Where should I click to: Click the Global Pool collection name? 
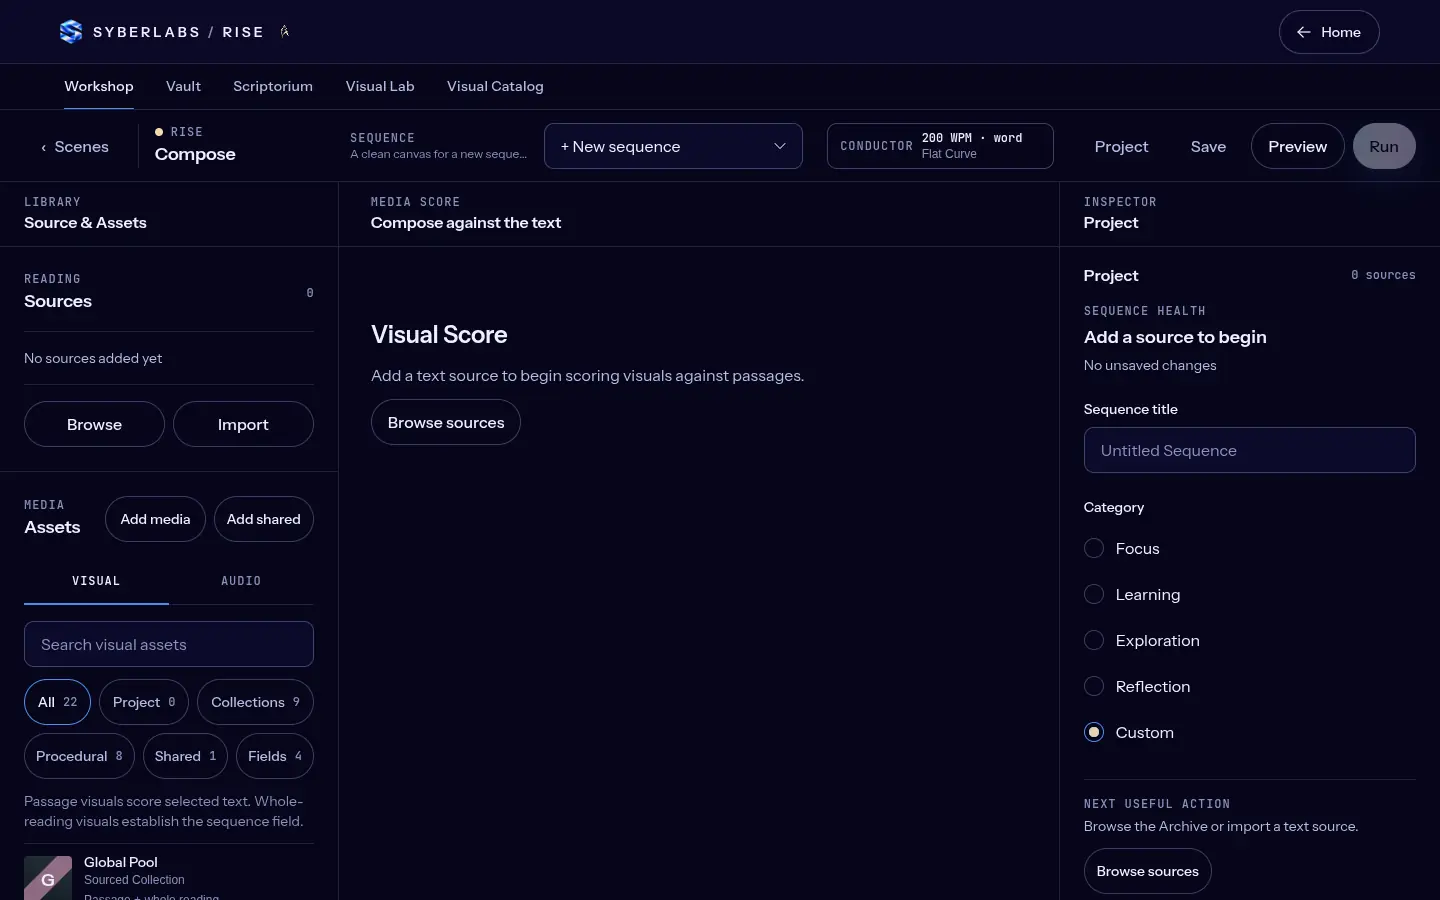(x=121, y=862)
